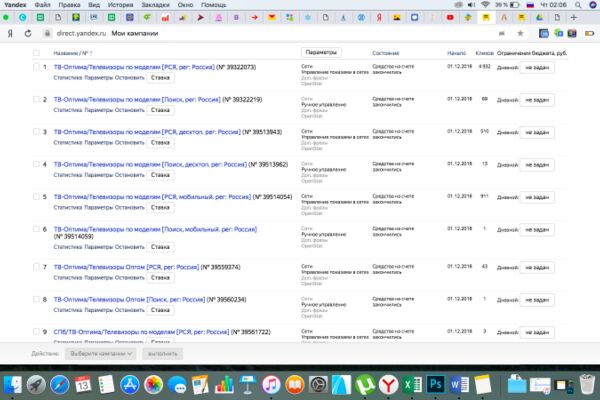Click the Yandex Я home button
The height and width of the screenshot is (400, 600).
tap(10, 33)
